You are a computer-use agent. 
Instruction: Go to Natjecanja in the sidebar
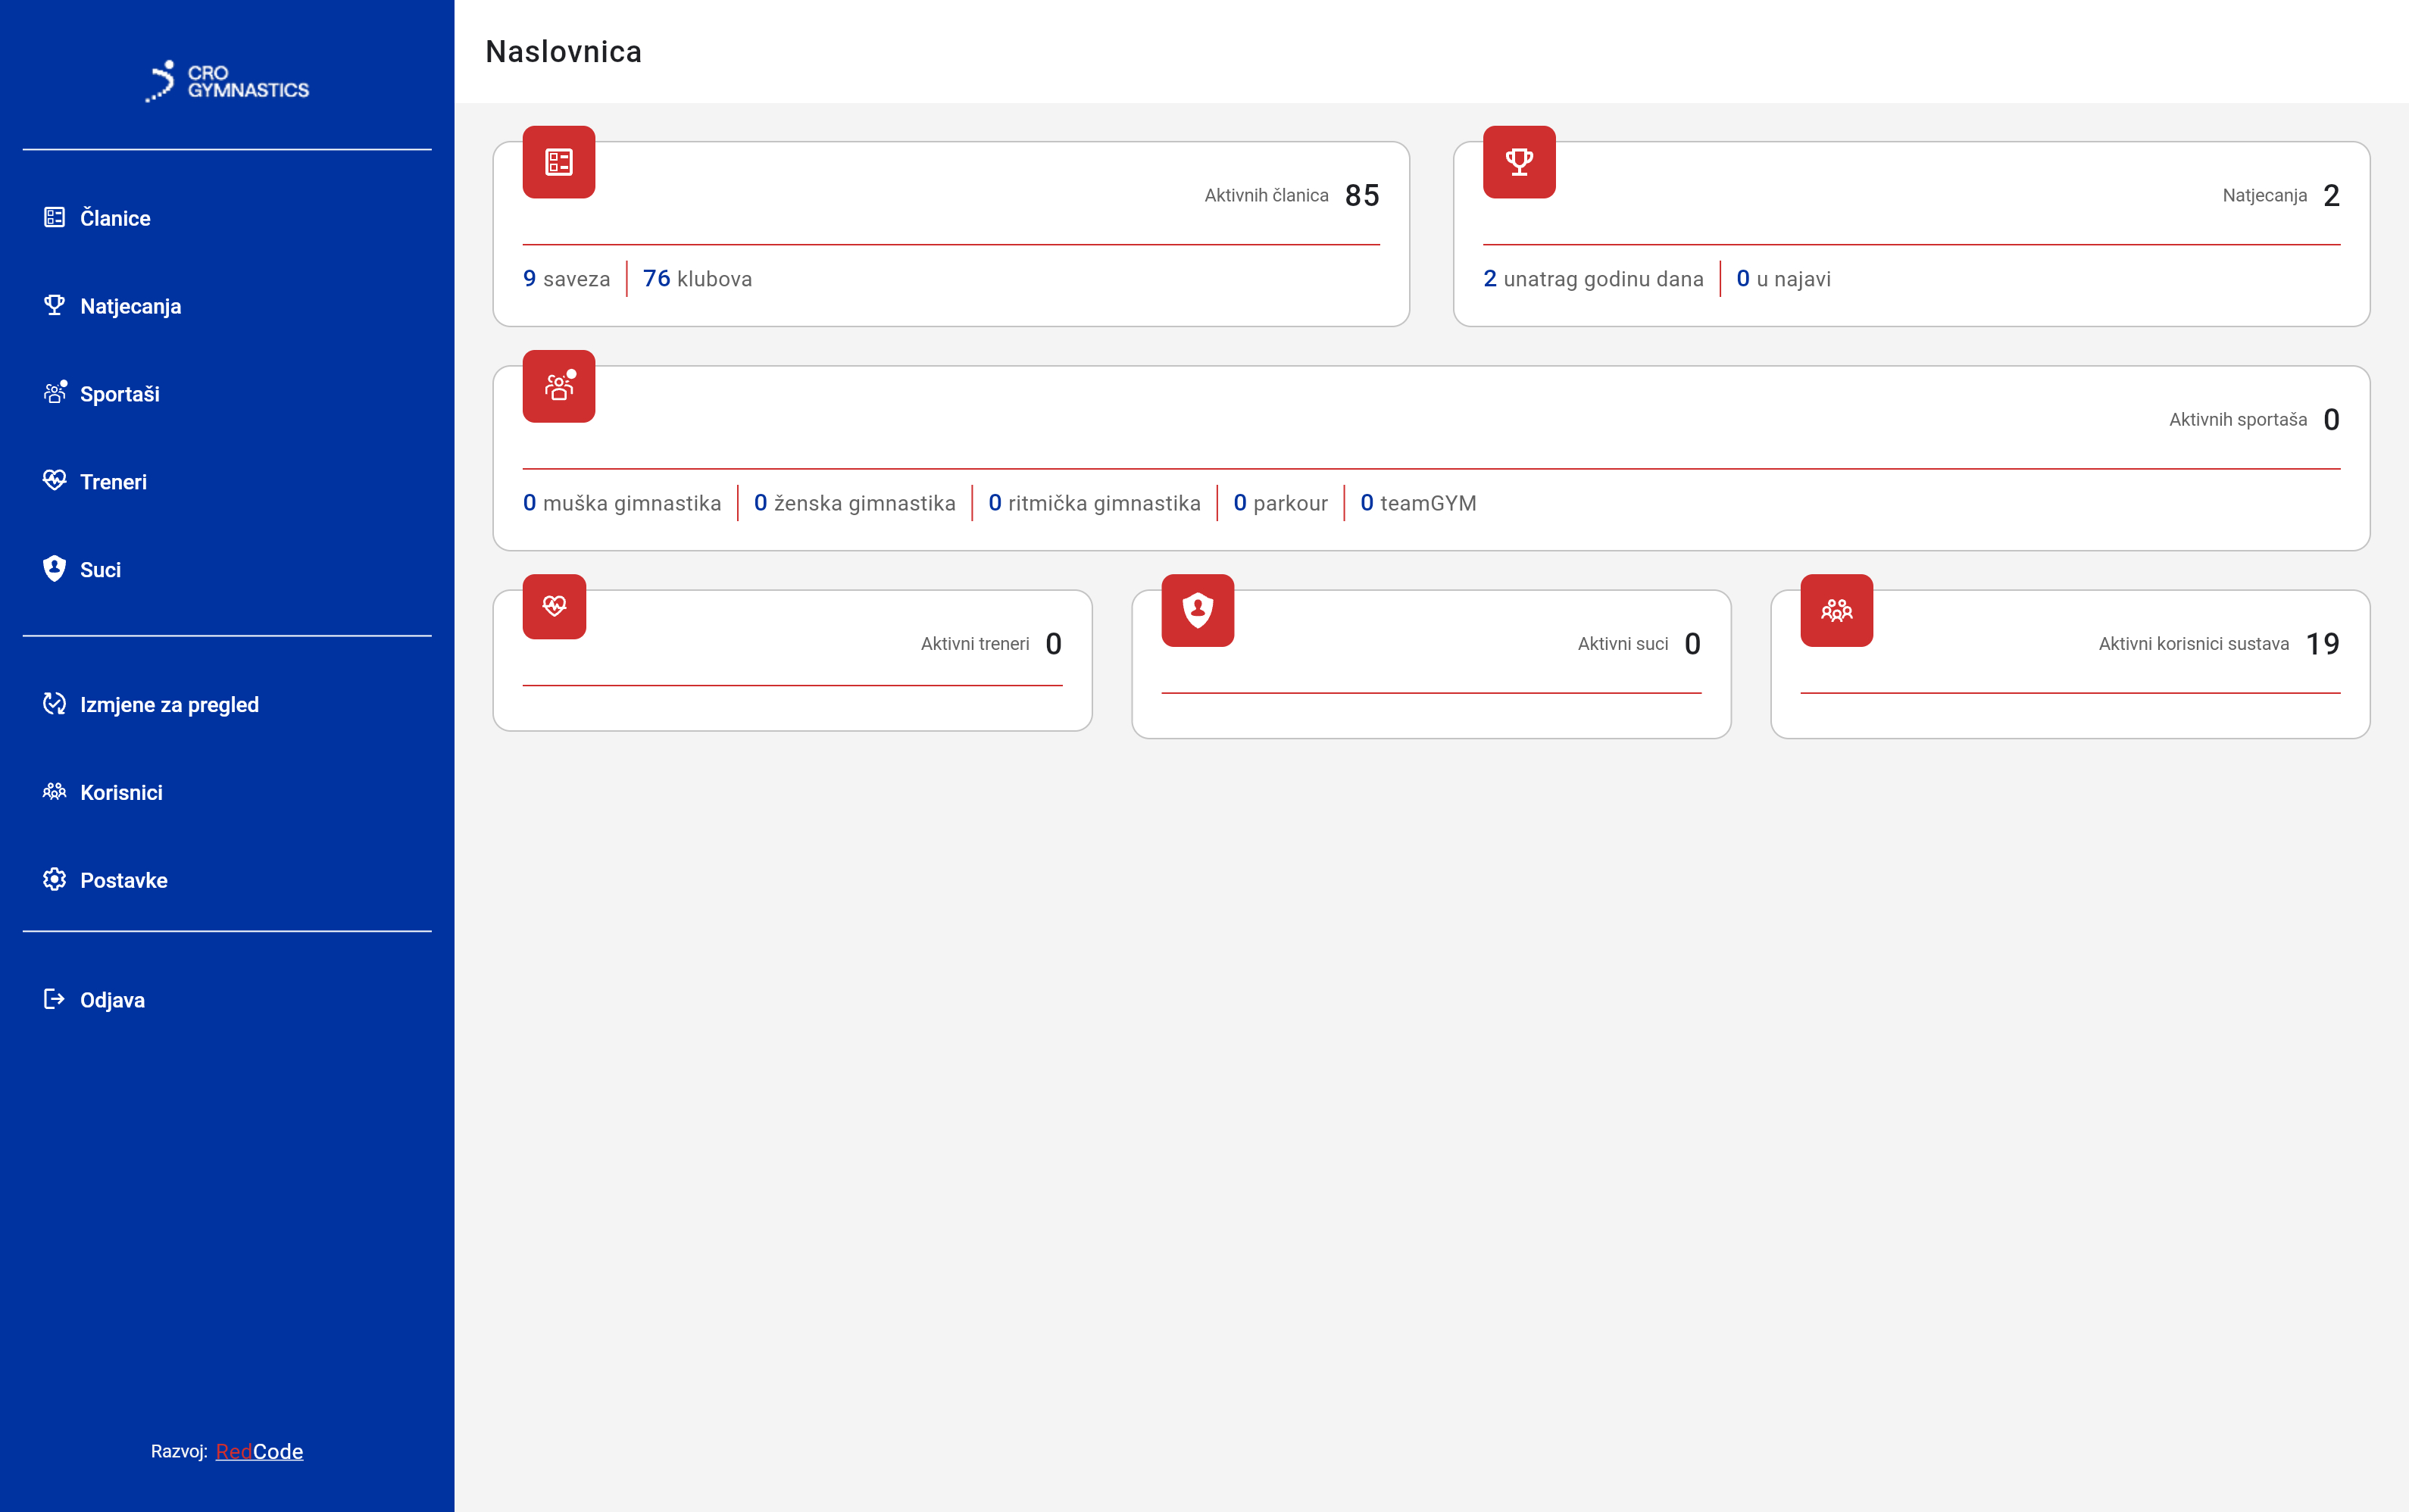130,306
